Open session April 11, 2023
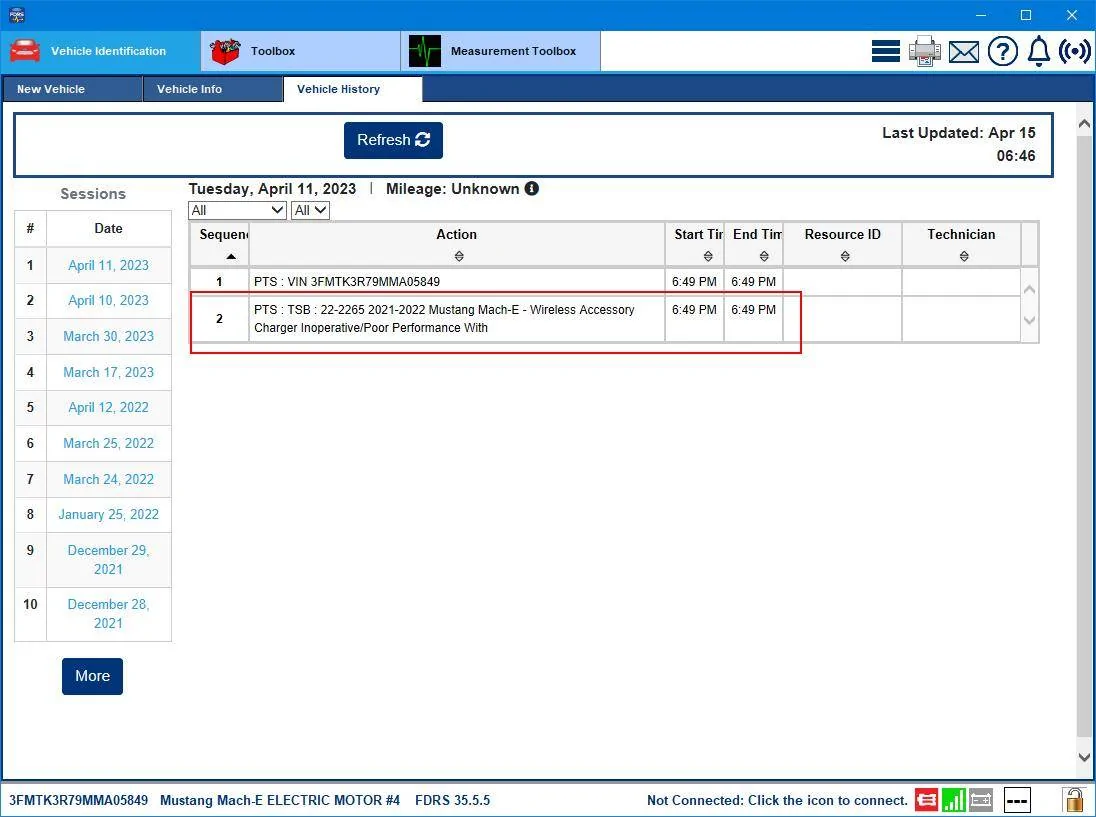This screenshot has height=817, width=1096. click(x=108, y=266)
